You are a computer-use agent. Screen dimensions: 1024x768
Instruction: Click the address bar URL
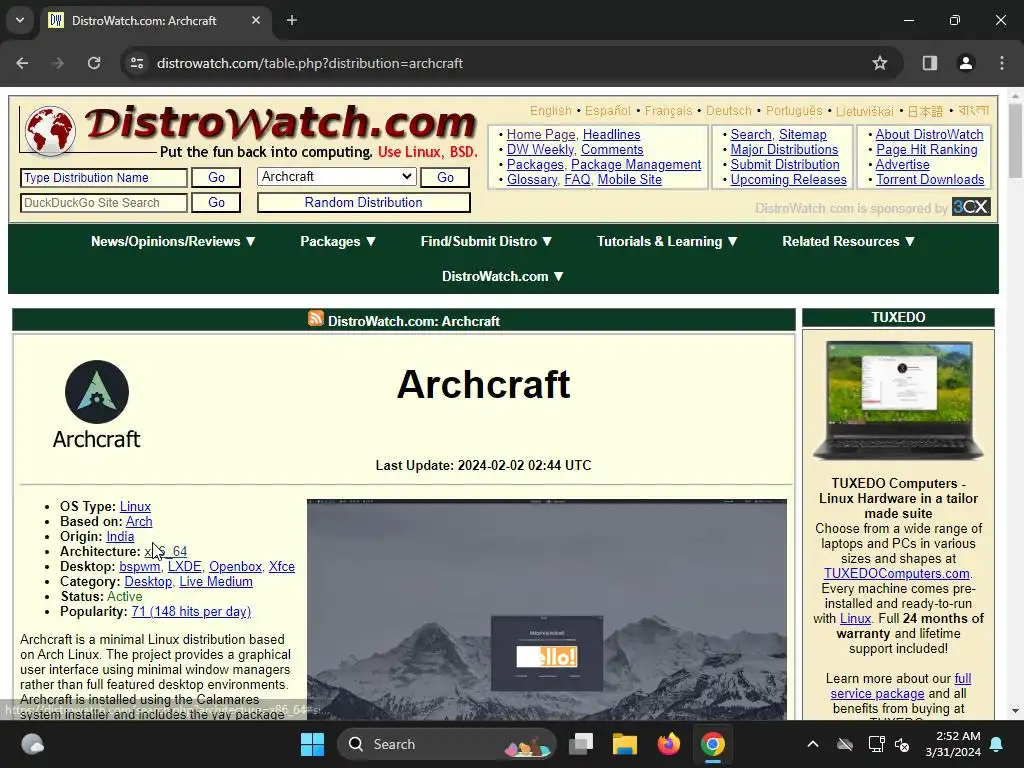[310, 63]
